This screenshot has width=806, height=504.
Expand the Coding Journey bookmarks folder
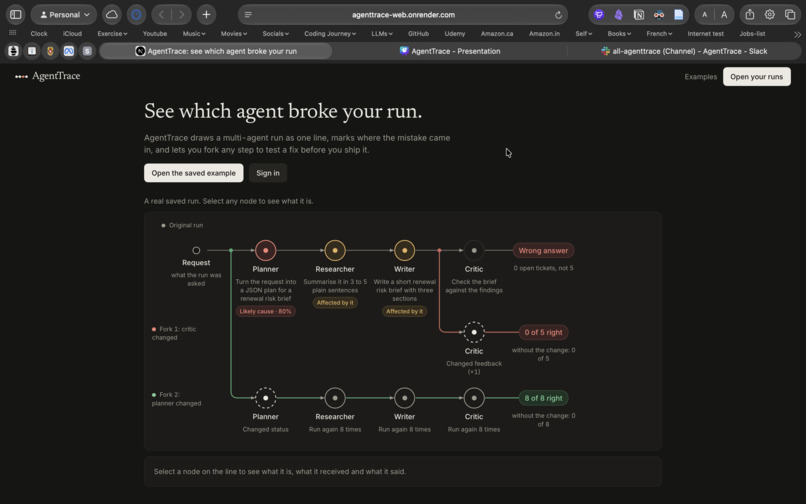point(330,33)
